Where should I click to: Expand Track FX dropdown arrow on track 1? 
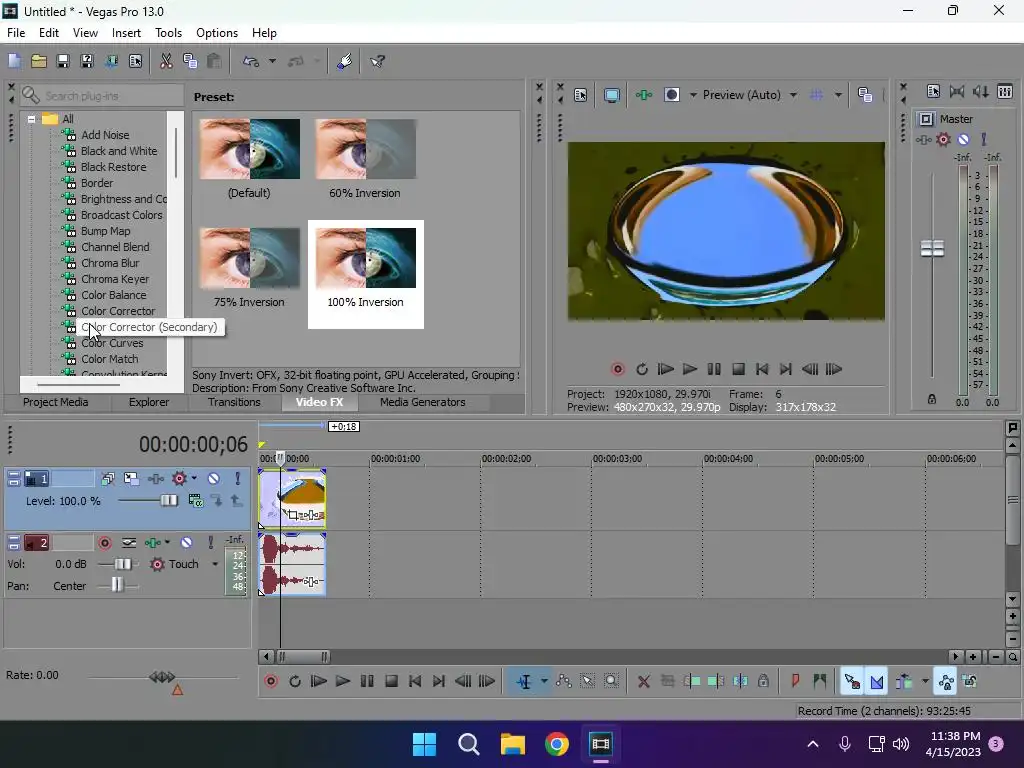click(194, 479)
